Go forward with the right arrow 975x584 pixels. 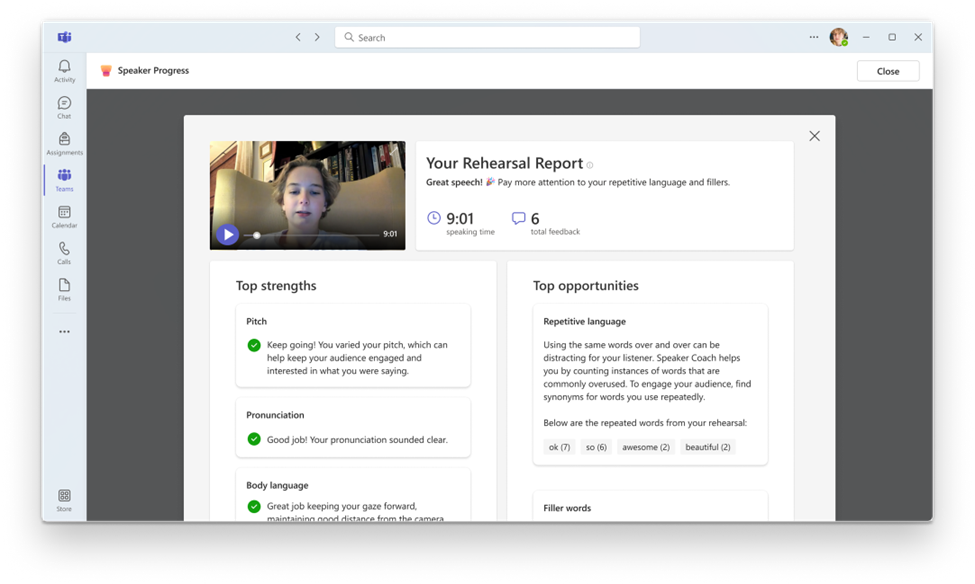317,37
